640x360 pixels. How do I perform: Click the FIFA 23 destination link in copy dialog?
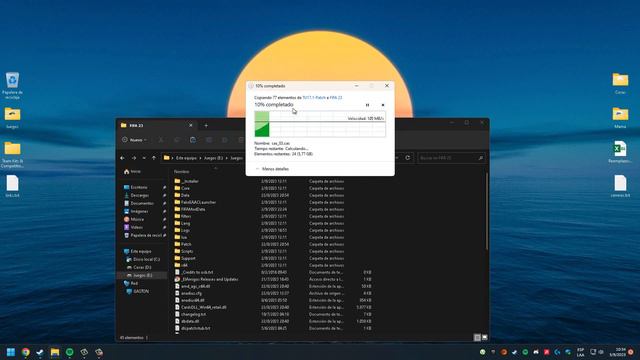pos(336,98)
